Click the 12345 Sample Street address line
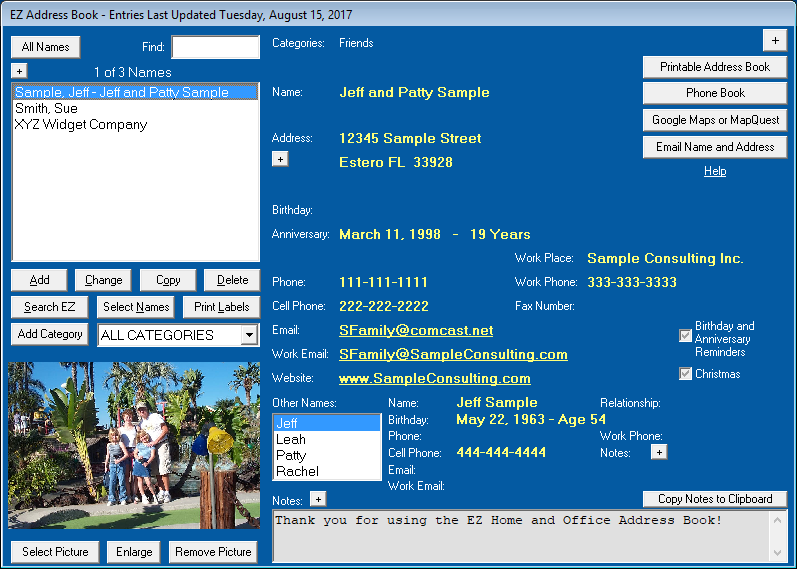This screenshot has height=569, width=797. (x=410, y=138)
